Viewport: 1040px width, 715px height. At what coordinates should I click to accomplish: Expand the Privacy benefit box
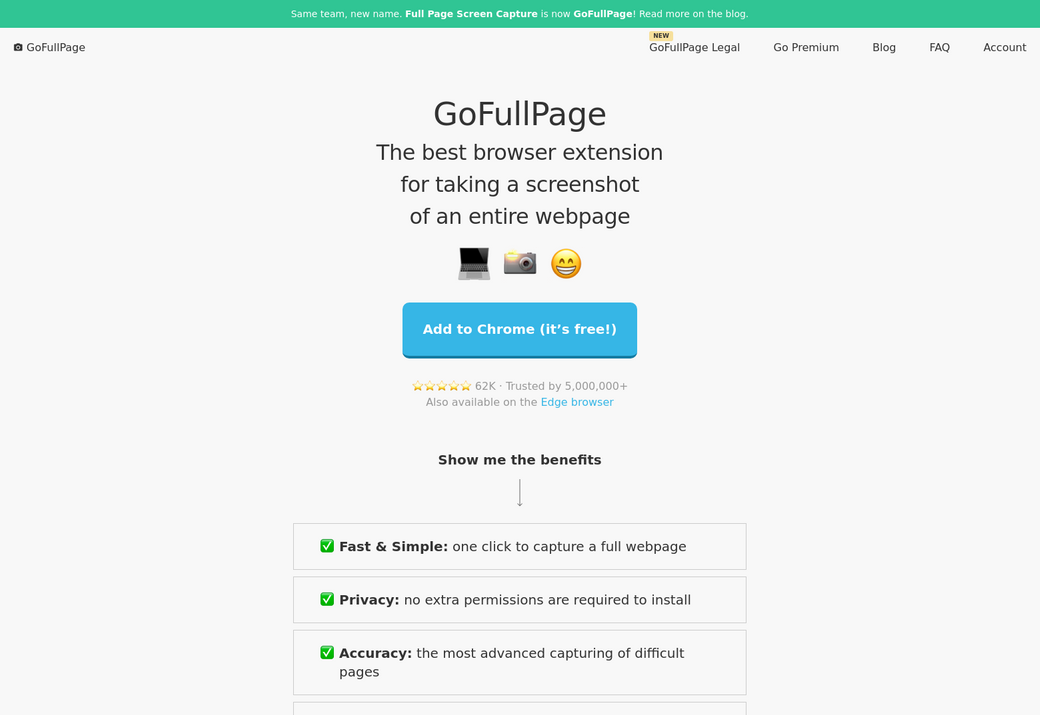click(x=519, y=599)
